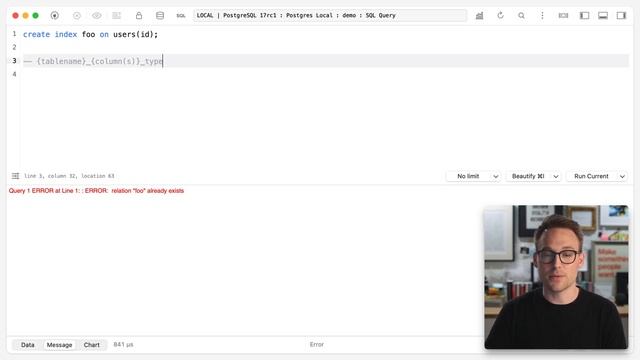Click the green maximize window button

pos(36,16)
